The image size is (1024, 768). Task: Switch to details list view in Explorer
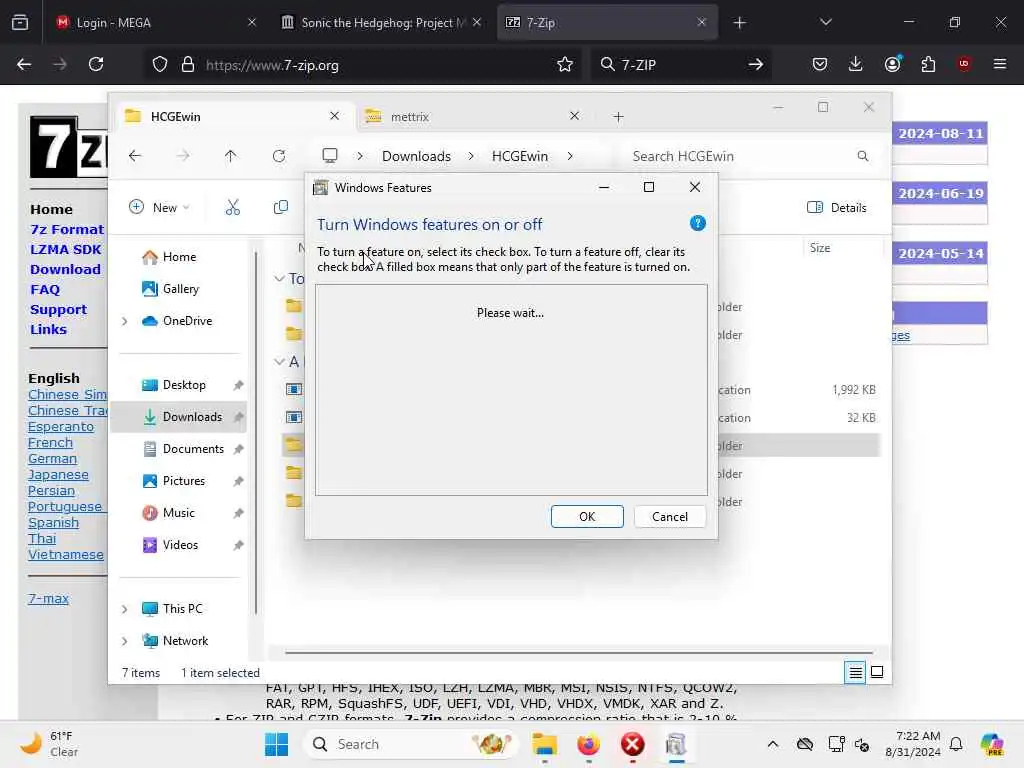coord(855,672)
